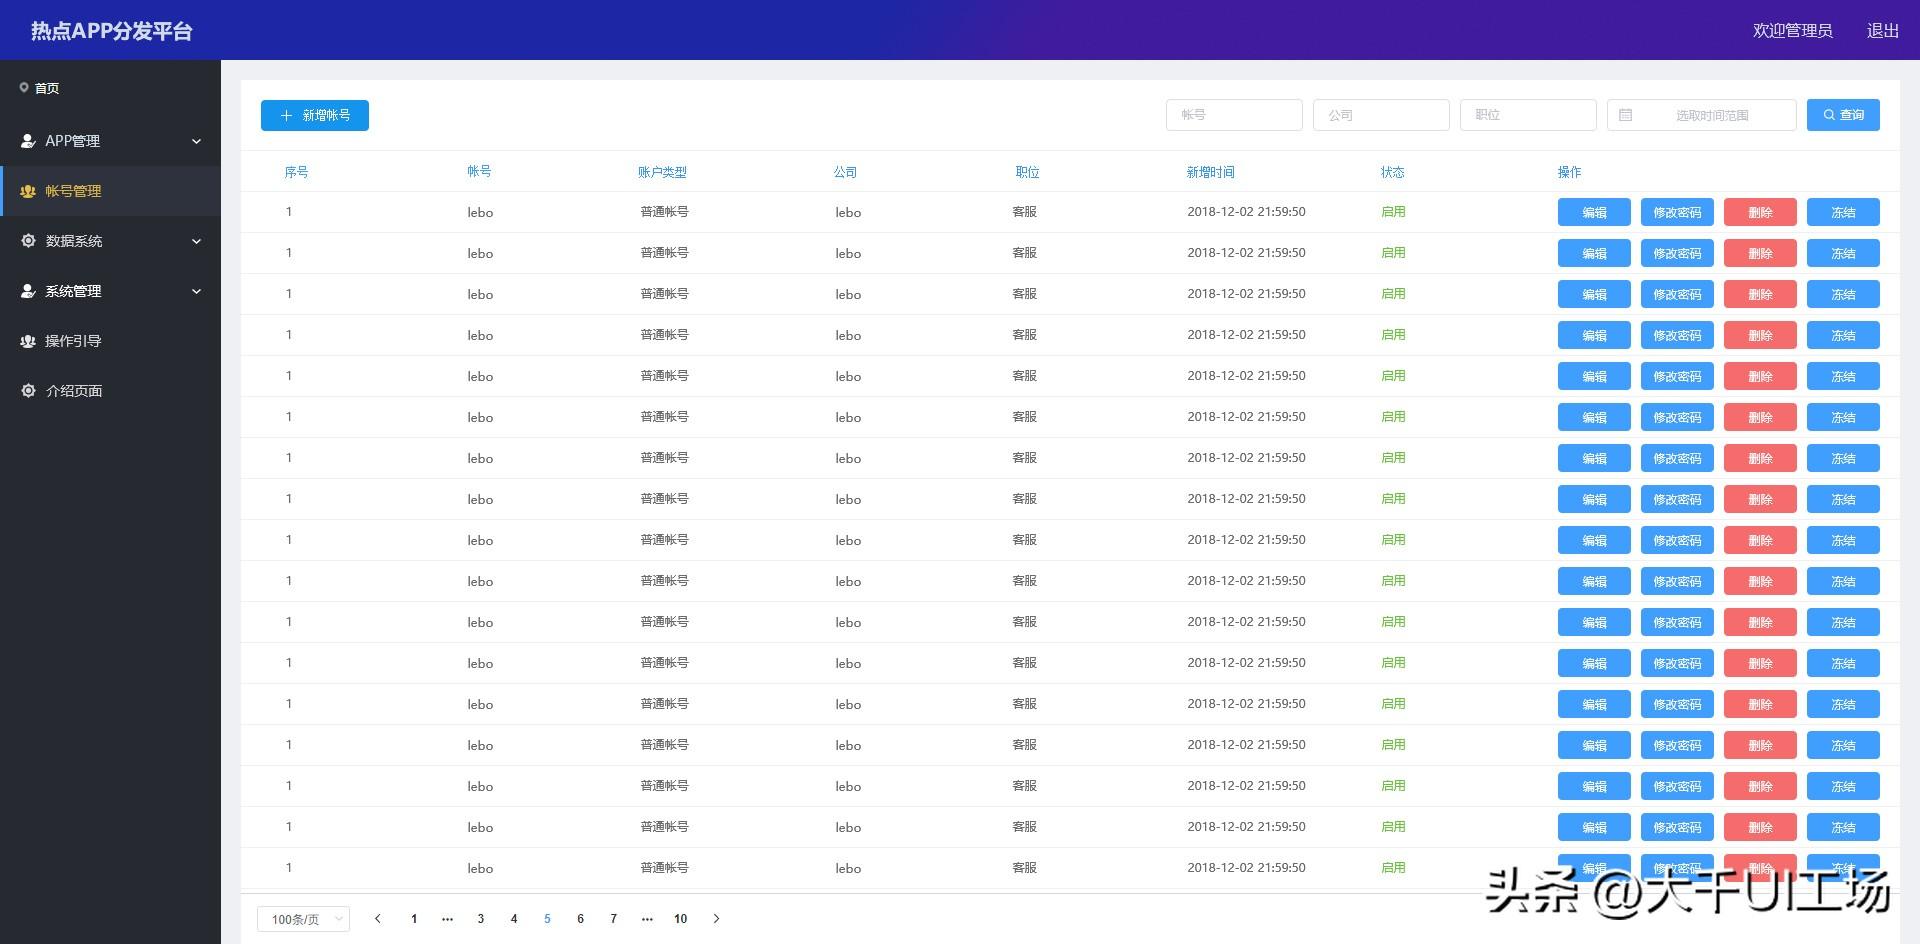Go to page 6 in pagination
This screenshot has width=1920, height=944.
tap(580, 919)
